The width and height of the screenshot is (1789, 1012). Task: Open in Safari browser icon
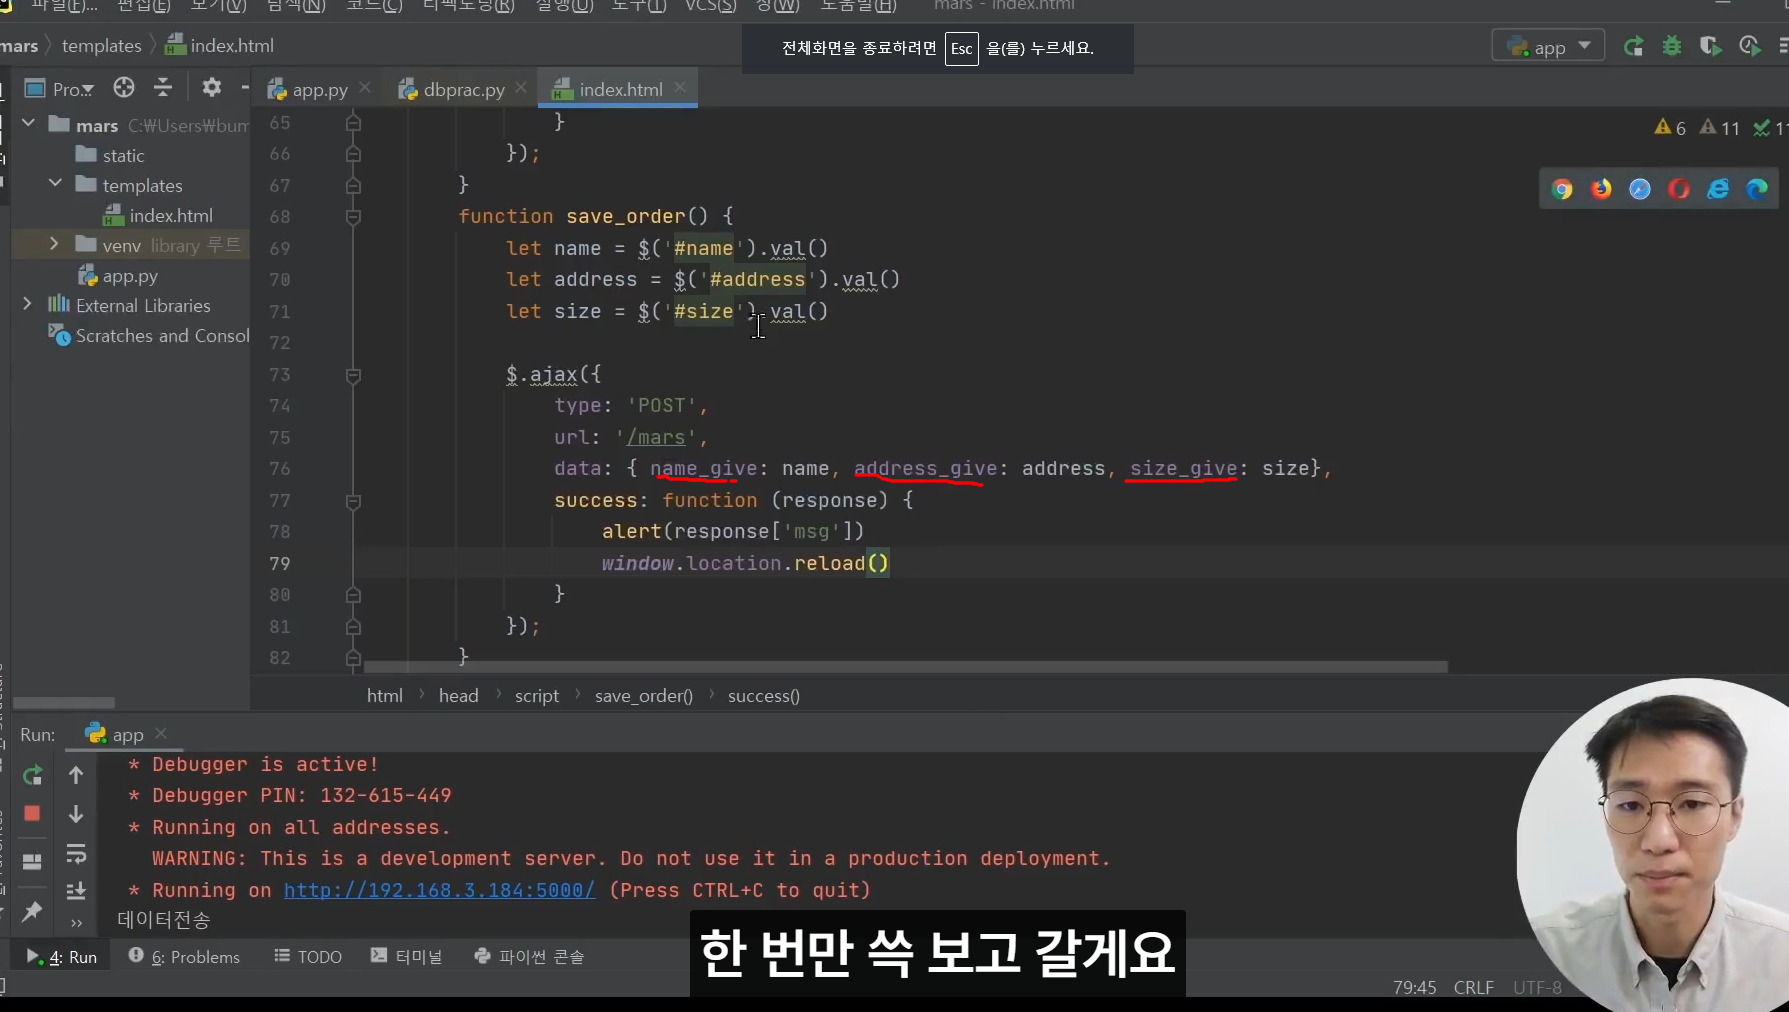(1640, 189)
